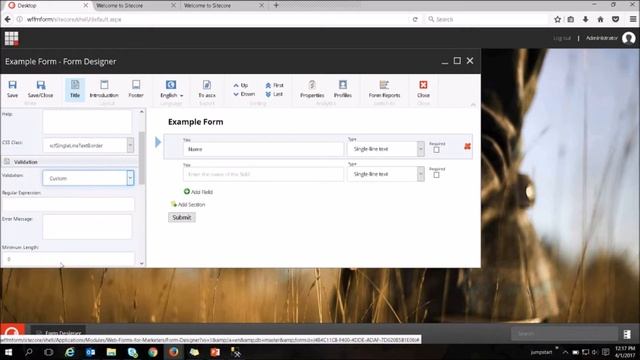Image resolution: width=640 pixels, height=360 pixels.
Task: Click the empty second field title input
Action: click(x=263, y=174)
